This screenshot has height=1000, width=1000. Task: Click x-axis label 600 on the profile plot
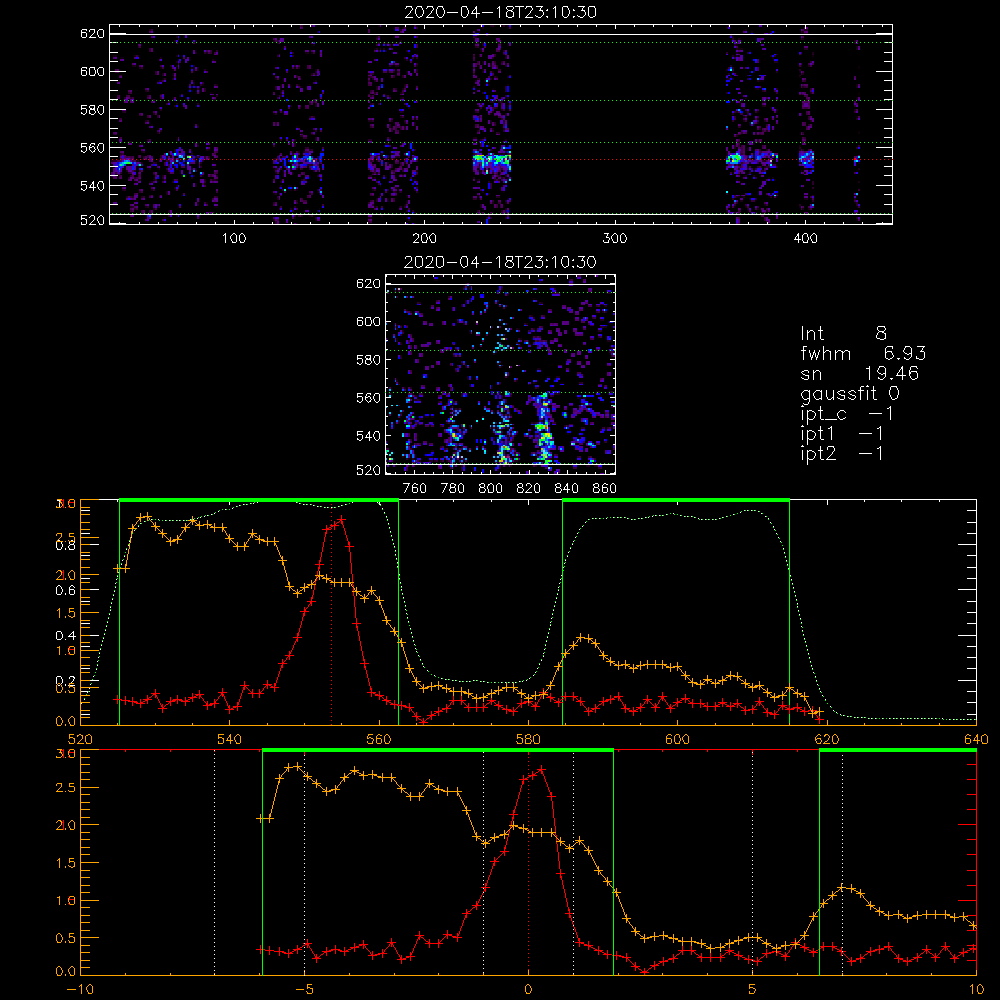pos(677,739)
